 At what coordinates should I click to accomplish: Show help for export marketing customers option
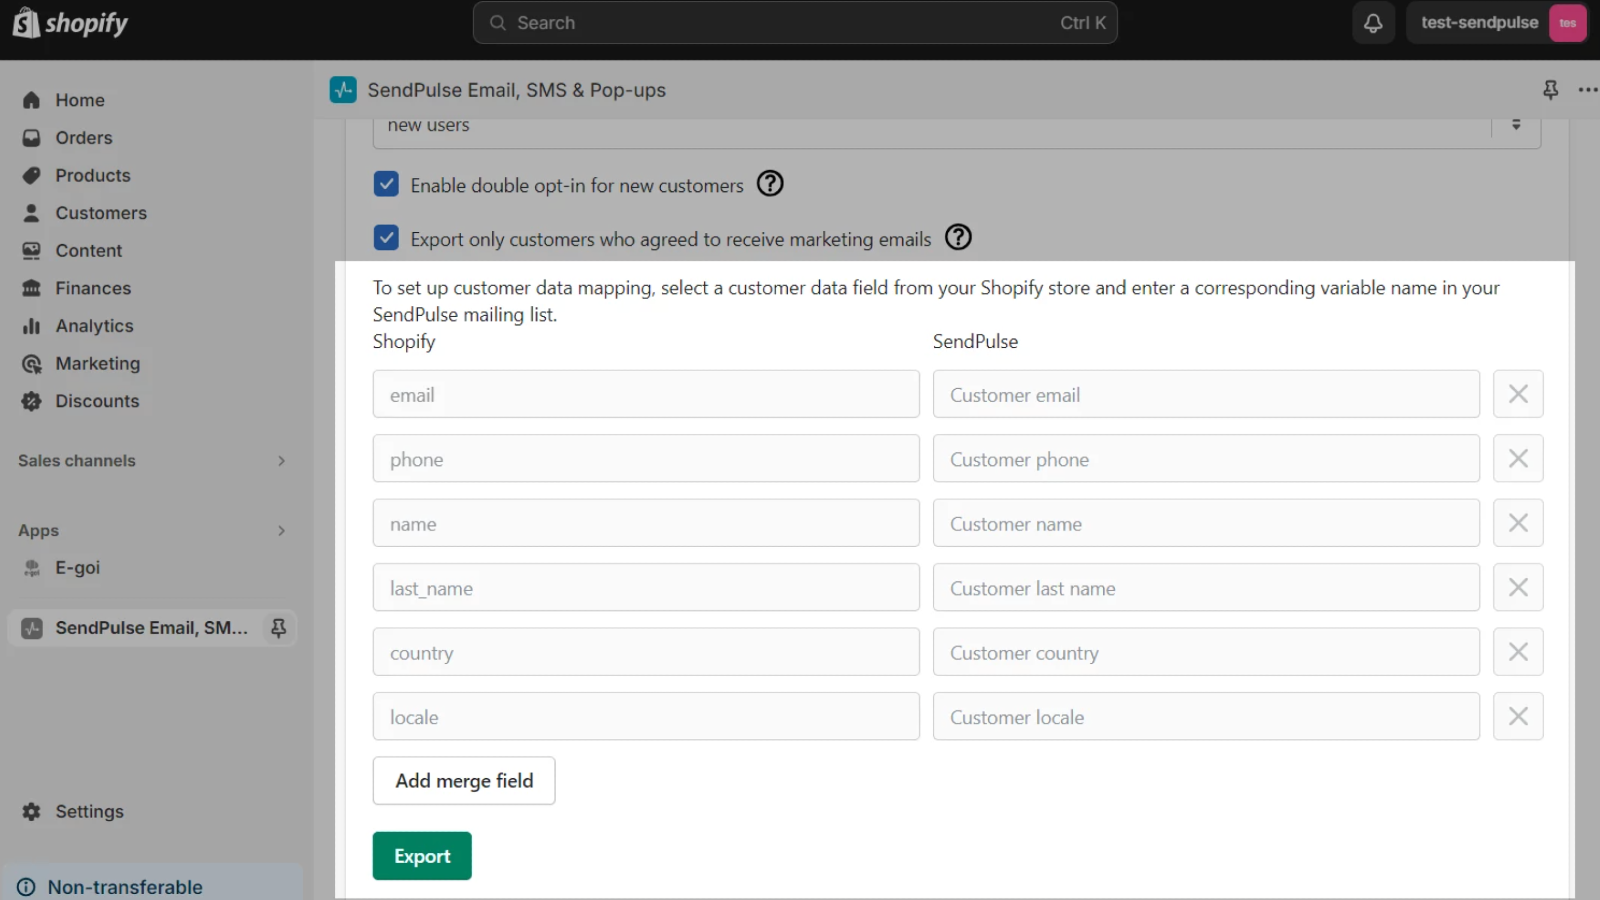pos(958,238)
